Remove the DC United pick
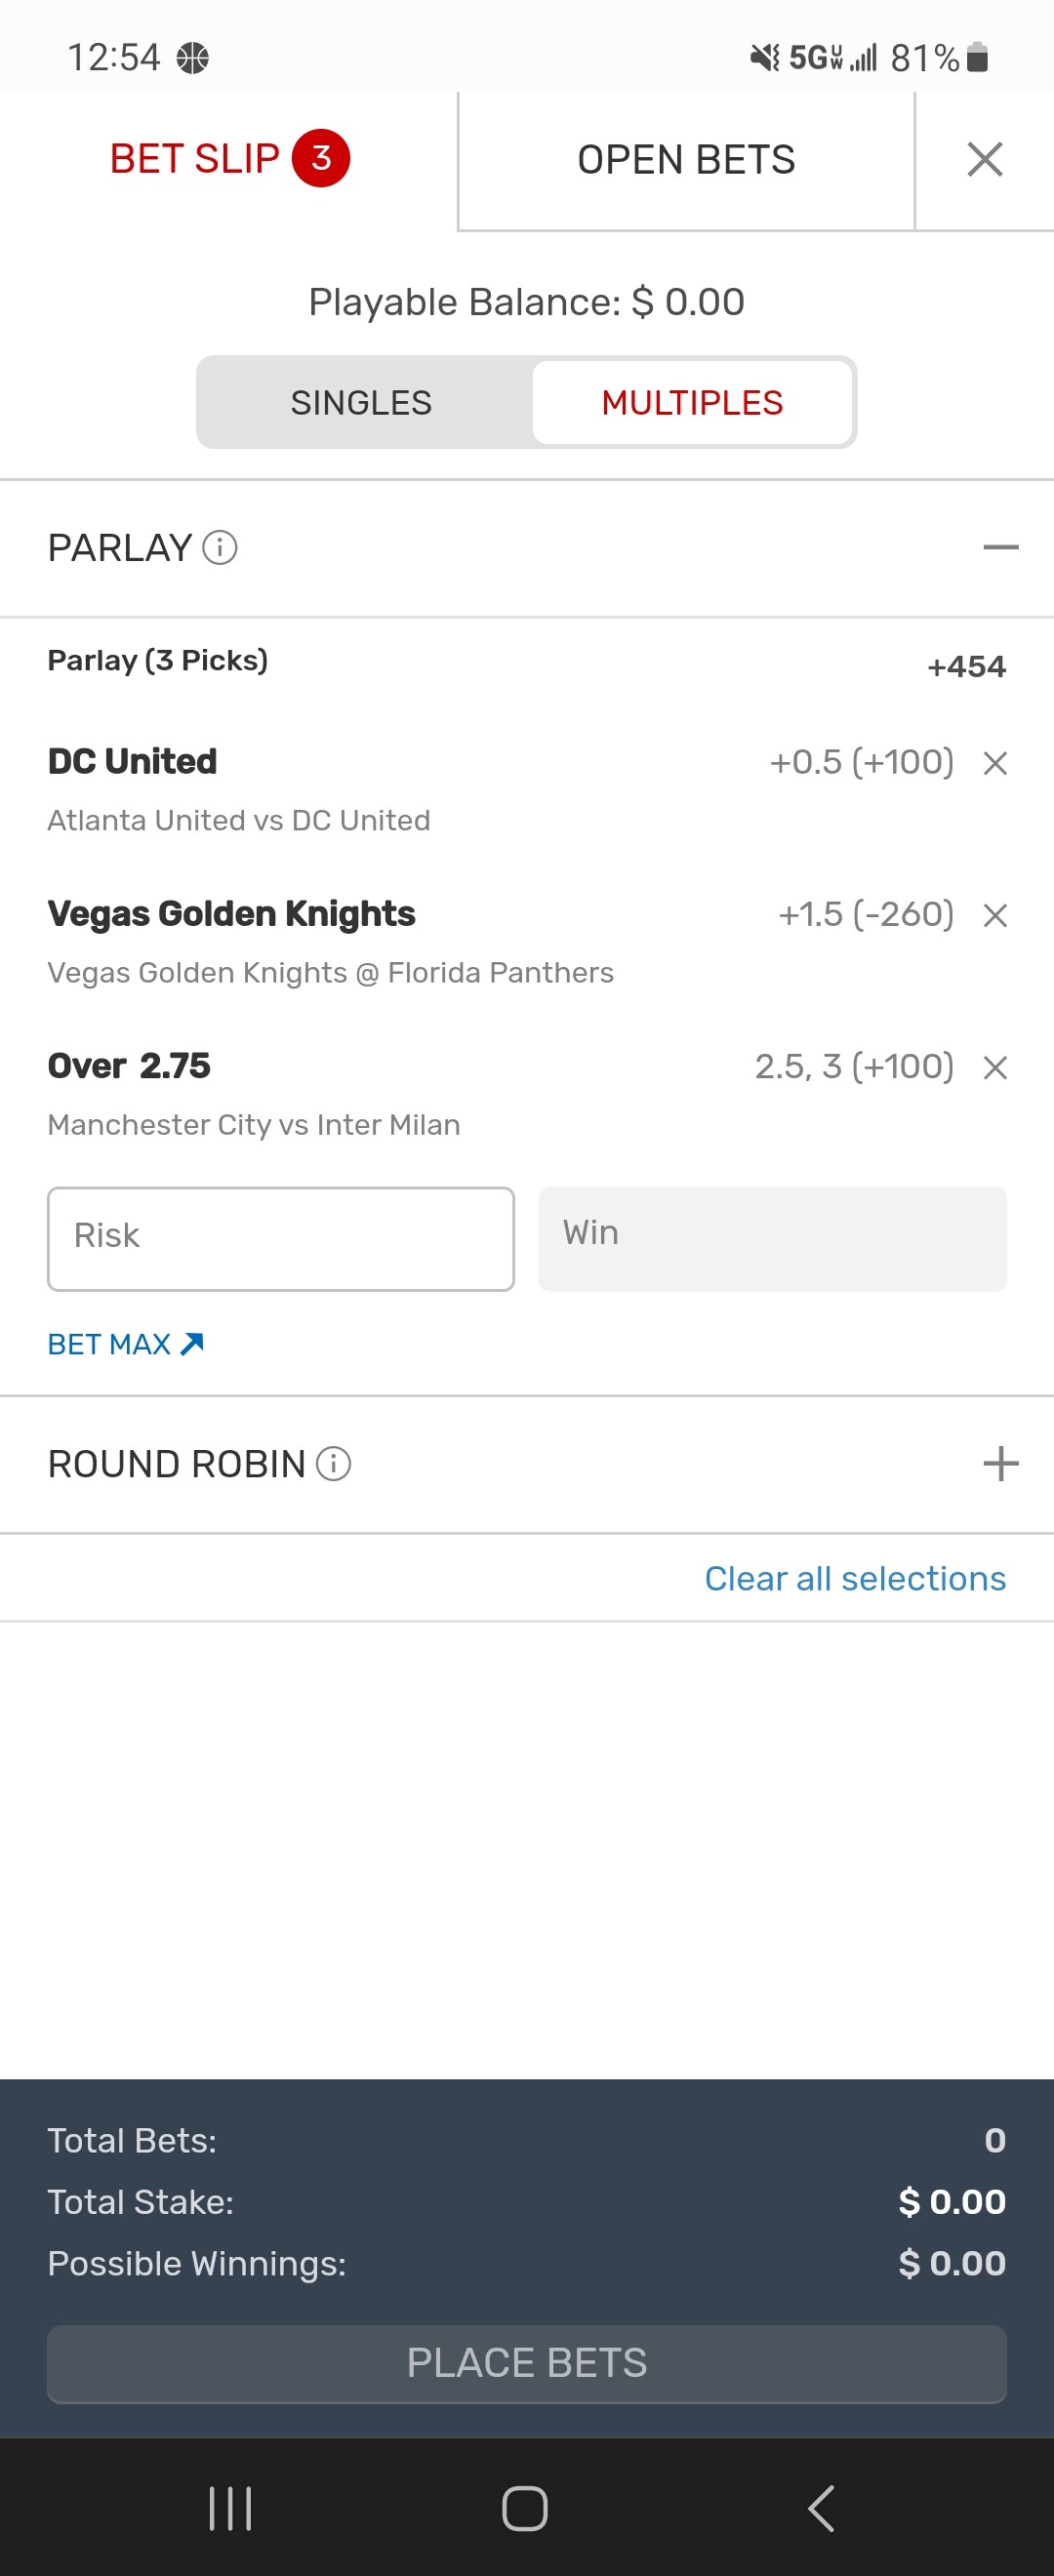The width and height of the screenshot is (1054, 2576). (x=994, y=764)
